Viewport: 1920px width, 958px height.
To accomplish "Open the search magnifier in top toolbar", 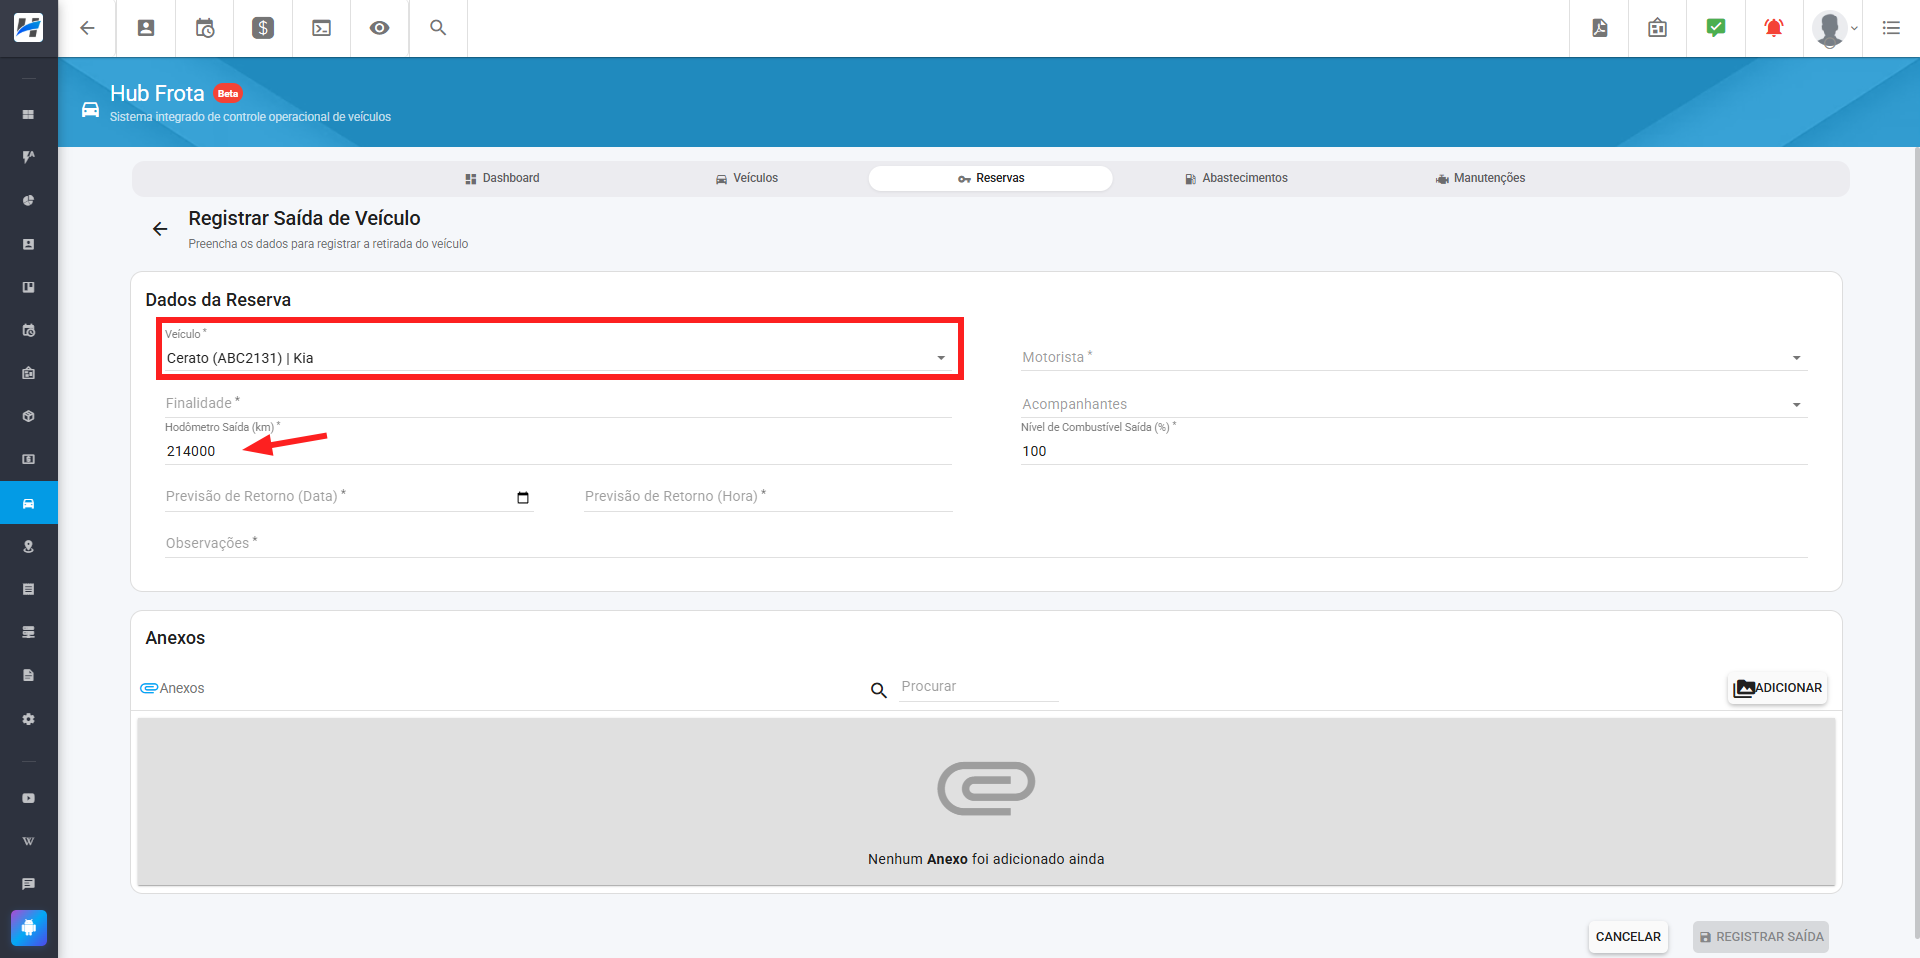I will pyautogui.click(x=438, y=28).
